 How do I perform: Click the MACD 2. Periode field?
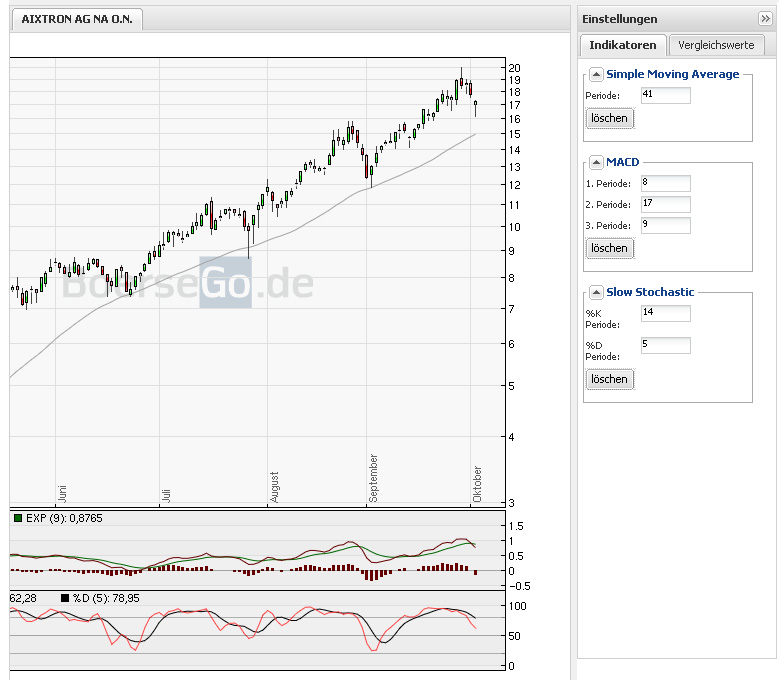pyautogui.click(x=665, y=204)
